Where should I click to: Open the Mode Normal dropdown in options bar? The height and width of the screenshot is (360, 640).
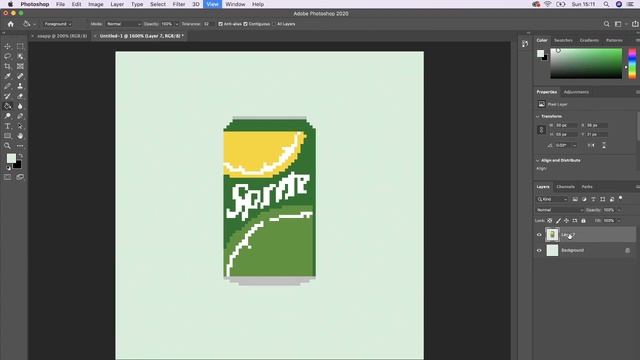(123, 24)
